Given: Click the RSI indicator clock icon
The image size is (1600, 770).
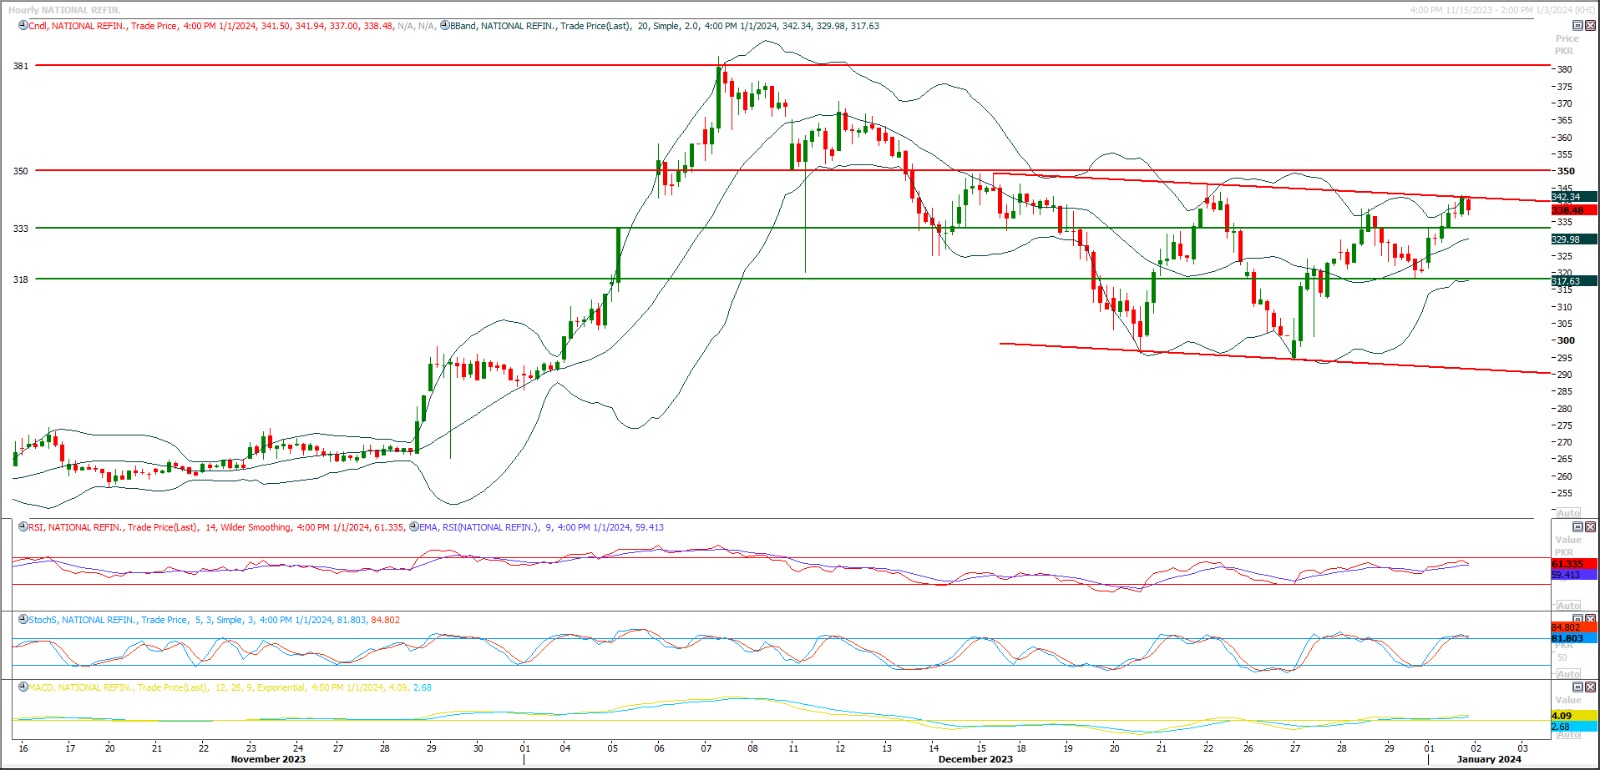Looking at the screenshot, I should coord(23,527).
